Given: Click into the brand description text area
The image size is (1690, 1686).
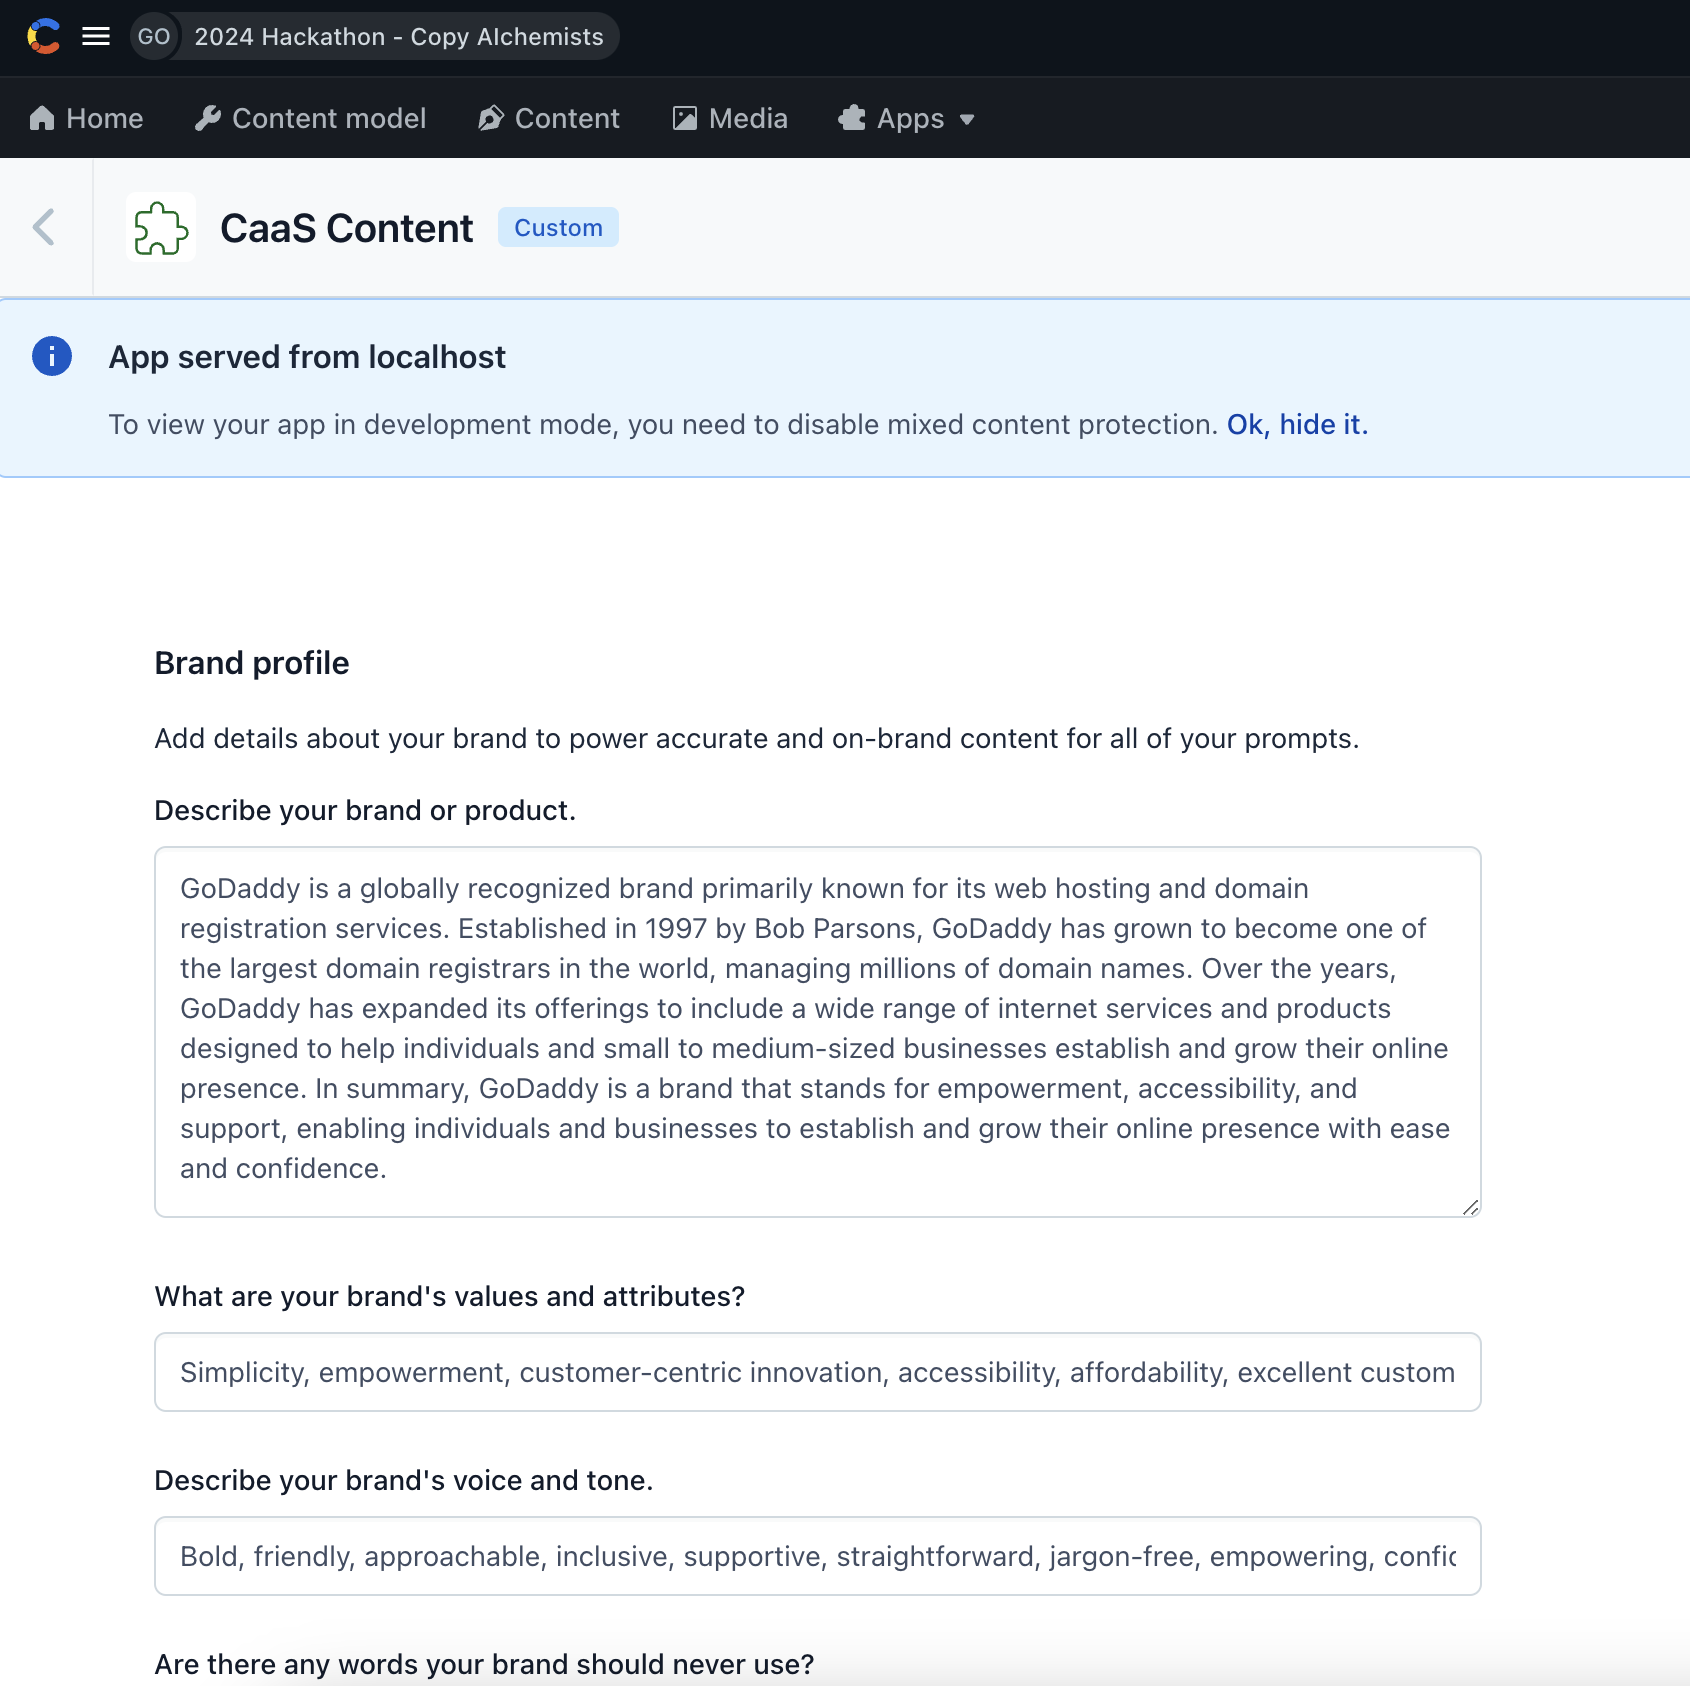Looking at the screenshot, I should [817, 1030].
